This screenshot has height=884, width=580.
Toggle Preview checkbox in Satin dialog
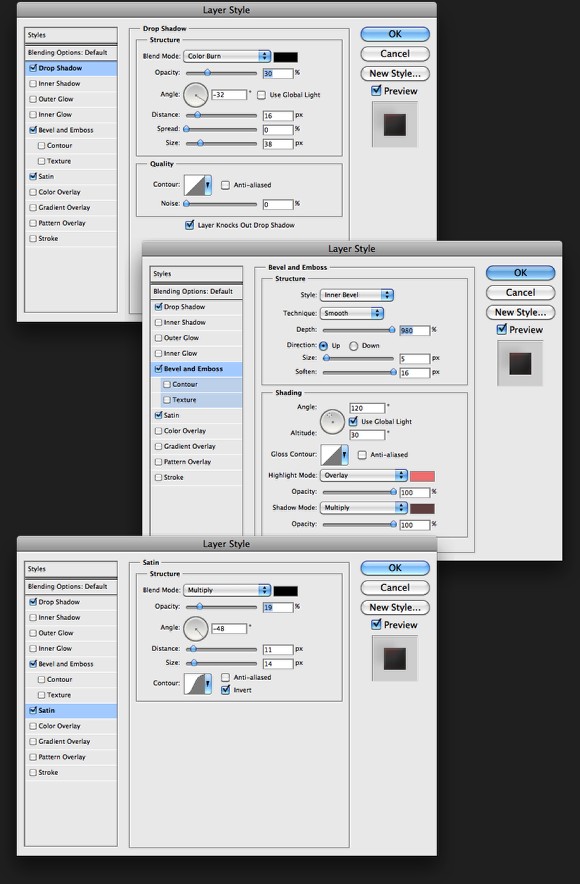376,624
